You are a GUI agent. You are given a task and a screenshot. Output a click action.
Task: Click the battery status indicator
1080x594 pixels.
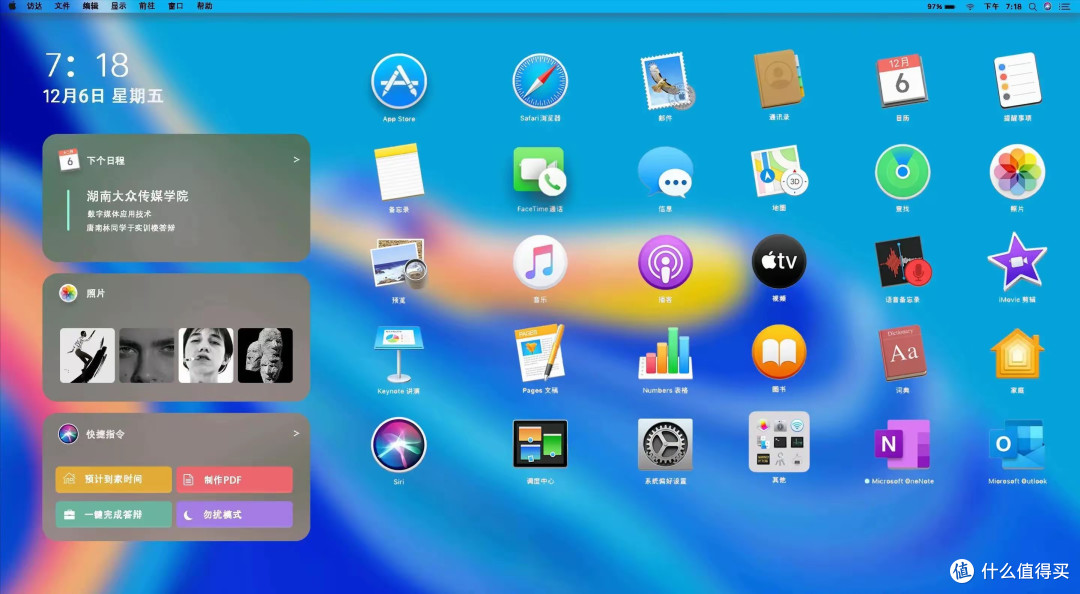click(941, 6)
